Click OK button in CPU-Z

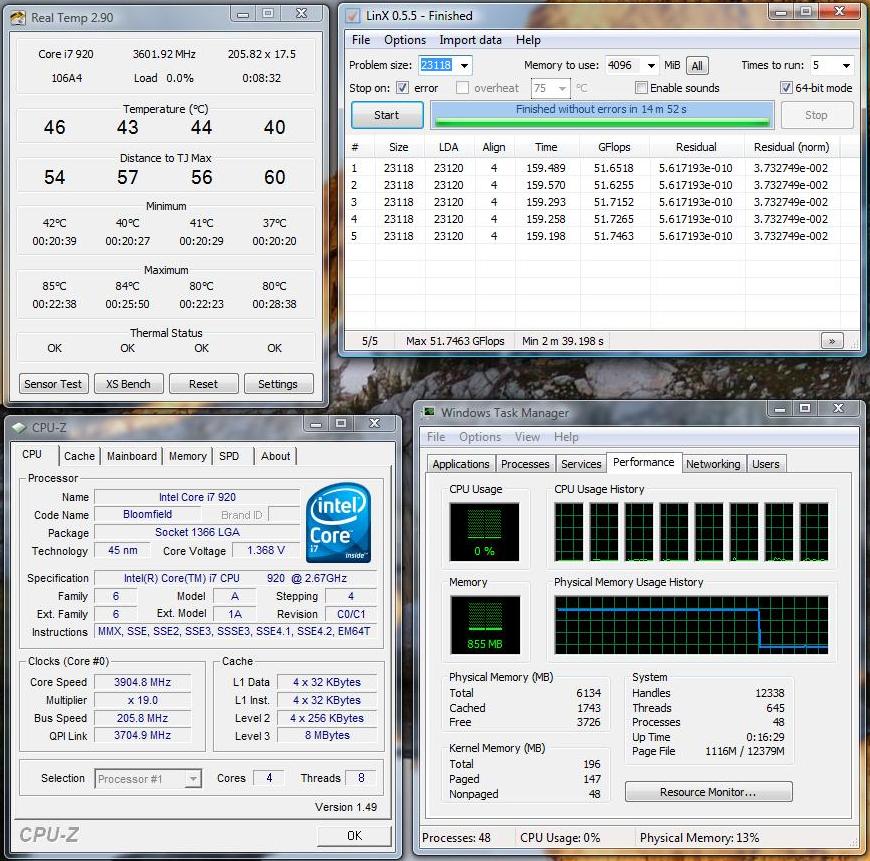click(354, 835)
